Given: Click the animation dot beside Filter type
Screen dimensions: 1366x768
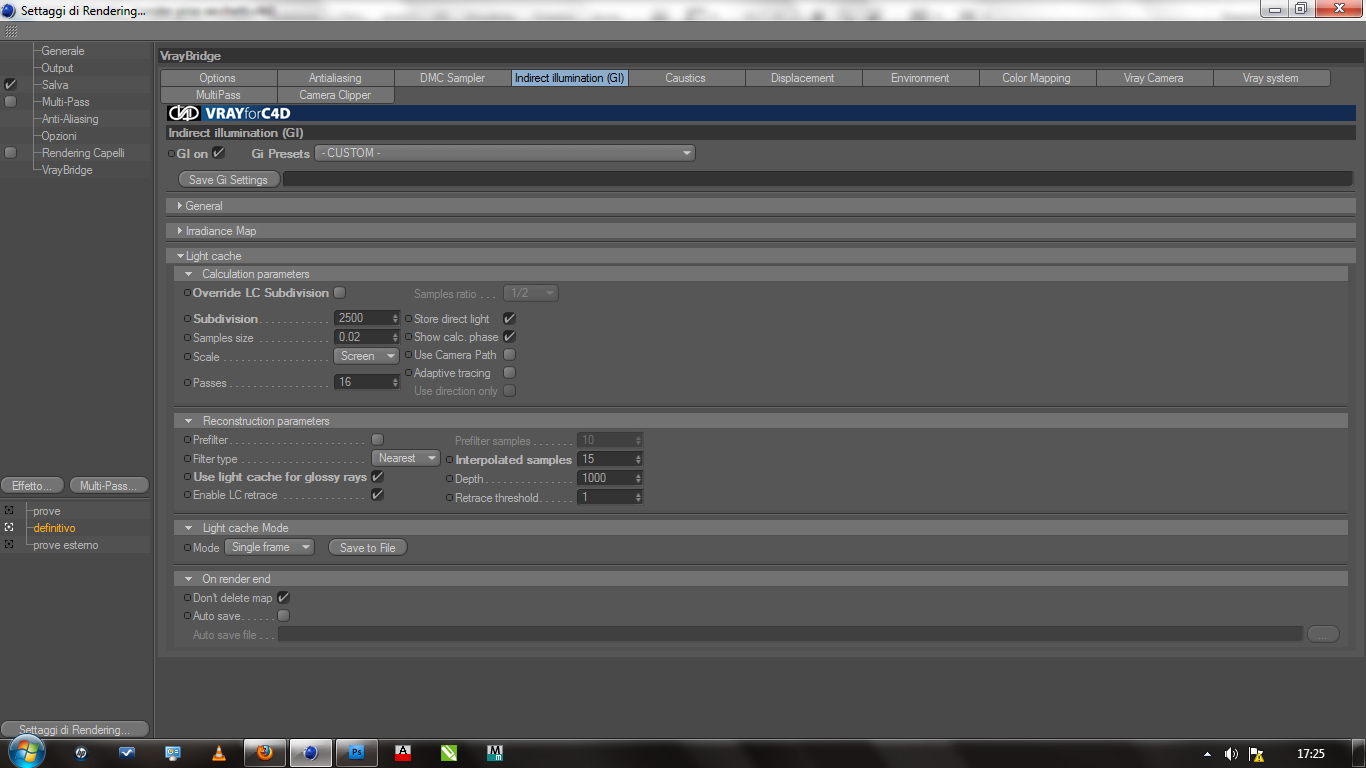Looking at the screenshot, I should coord(187,459).
